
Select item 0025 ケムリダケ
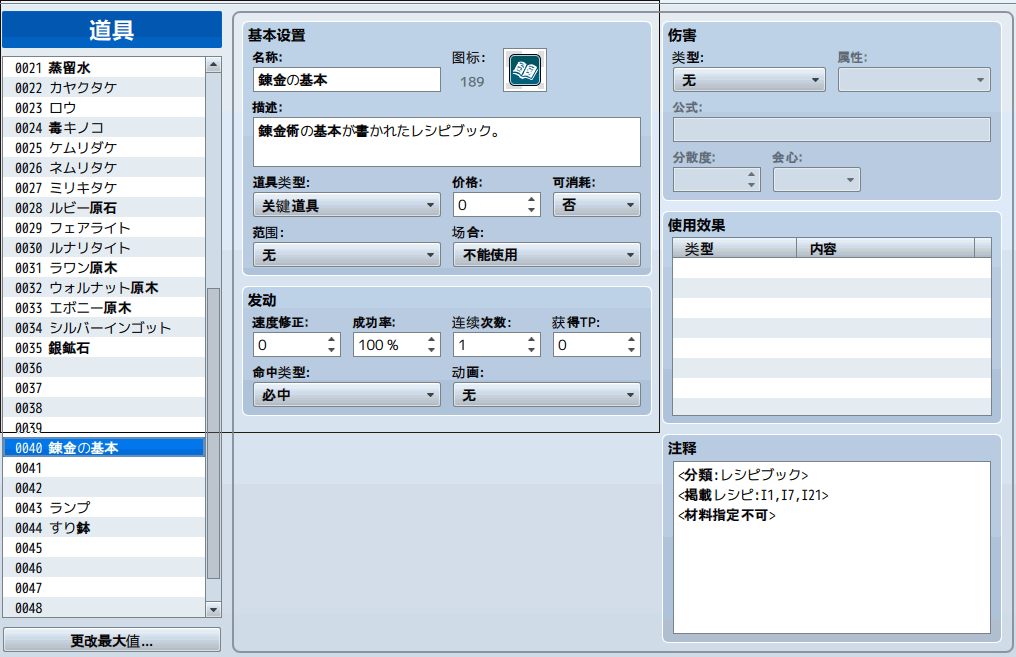click(x=104, y=148)
